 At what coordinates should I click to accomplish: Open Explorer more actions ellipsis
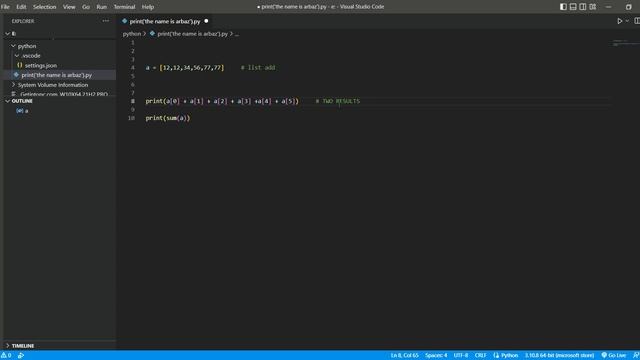coord(106,21)
